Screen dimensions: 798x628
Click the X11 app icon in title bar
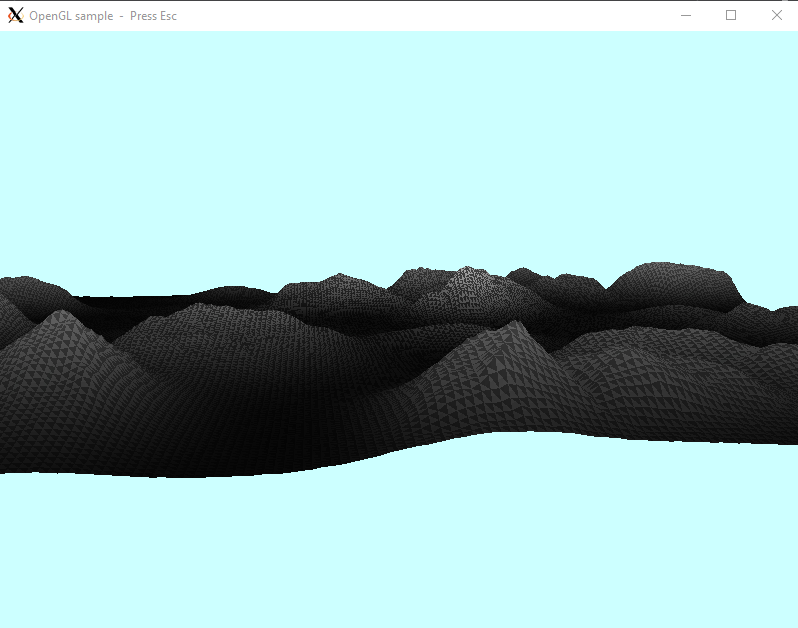(x=16, y=16)
